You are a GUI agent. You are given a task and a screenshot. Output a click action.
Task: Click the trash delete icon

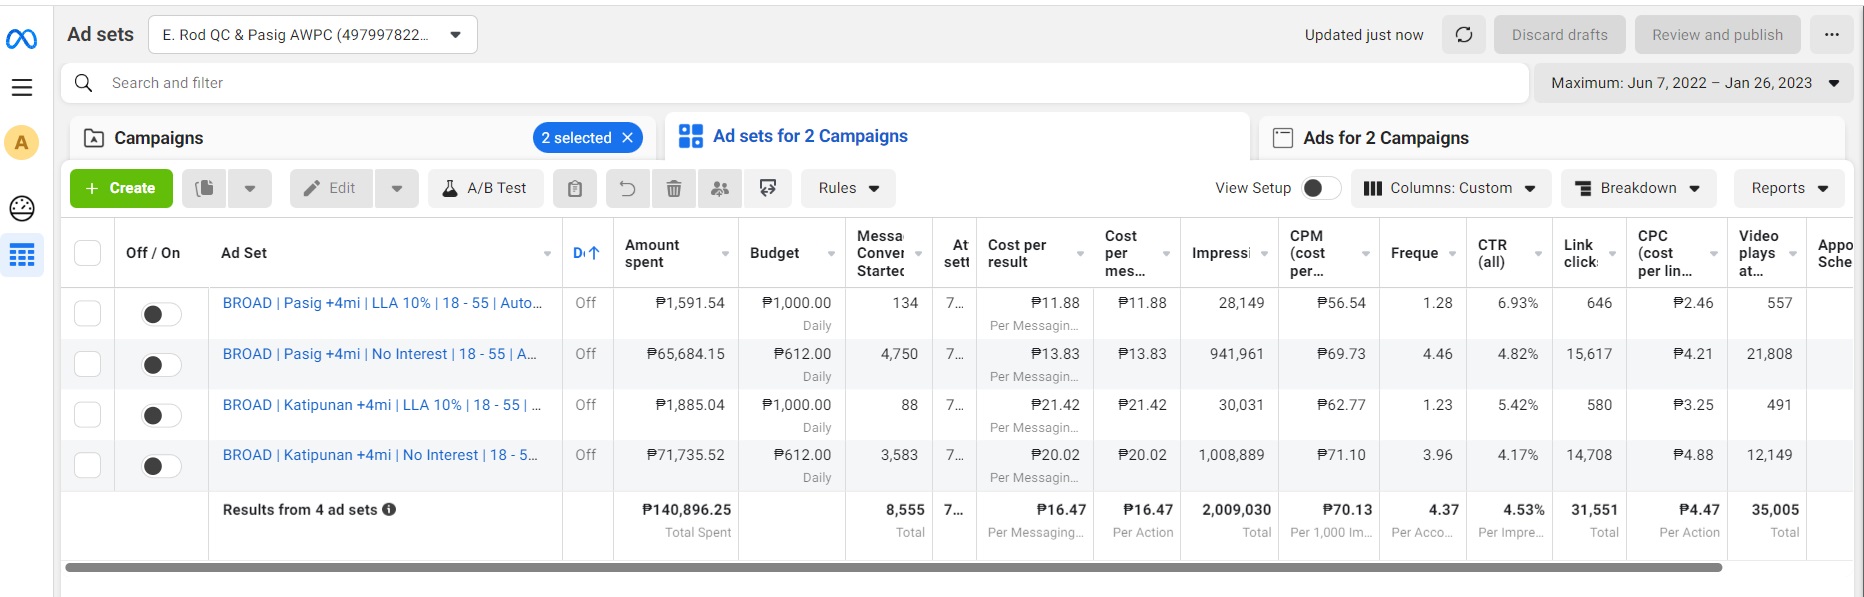click(674, 188)
